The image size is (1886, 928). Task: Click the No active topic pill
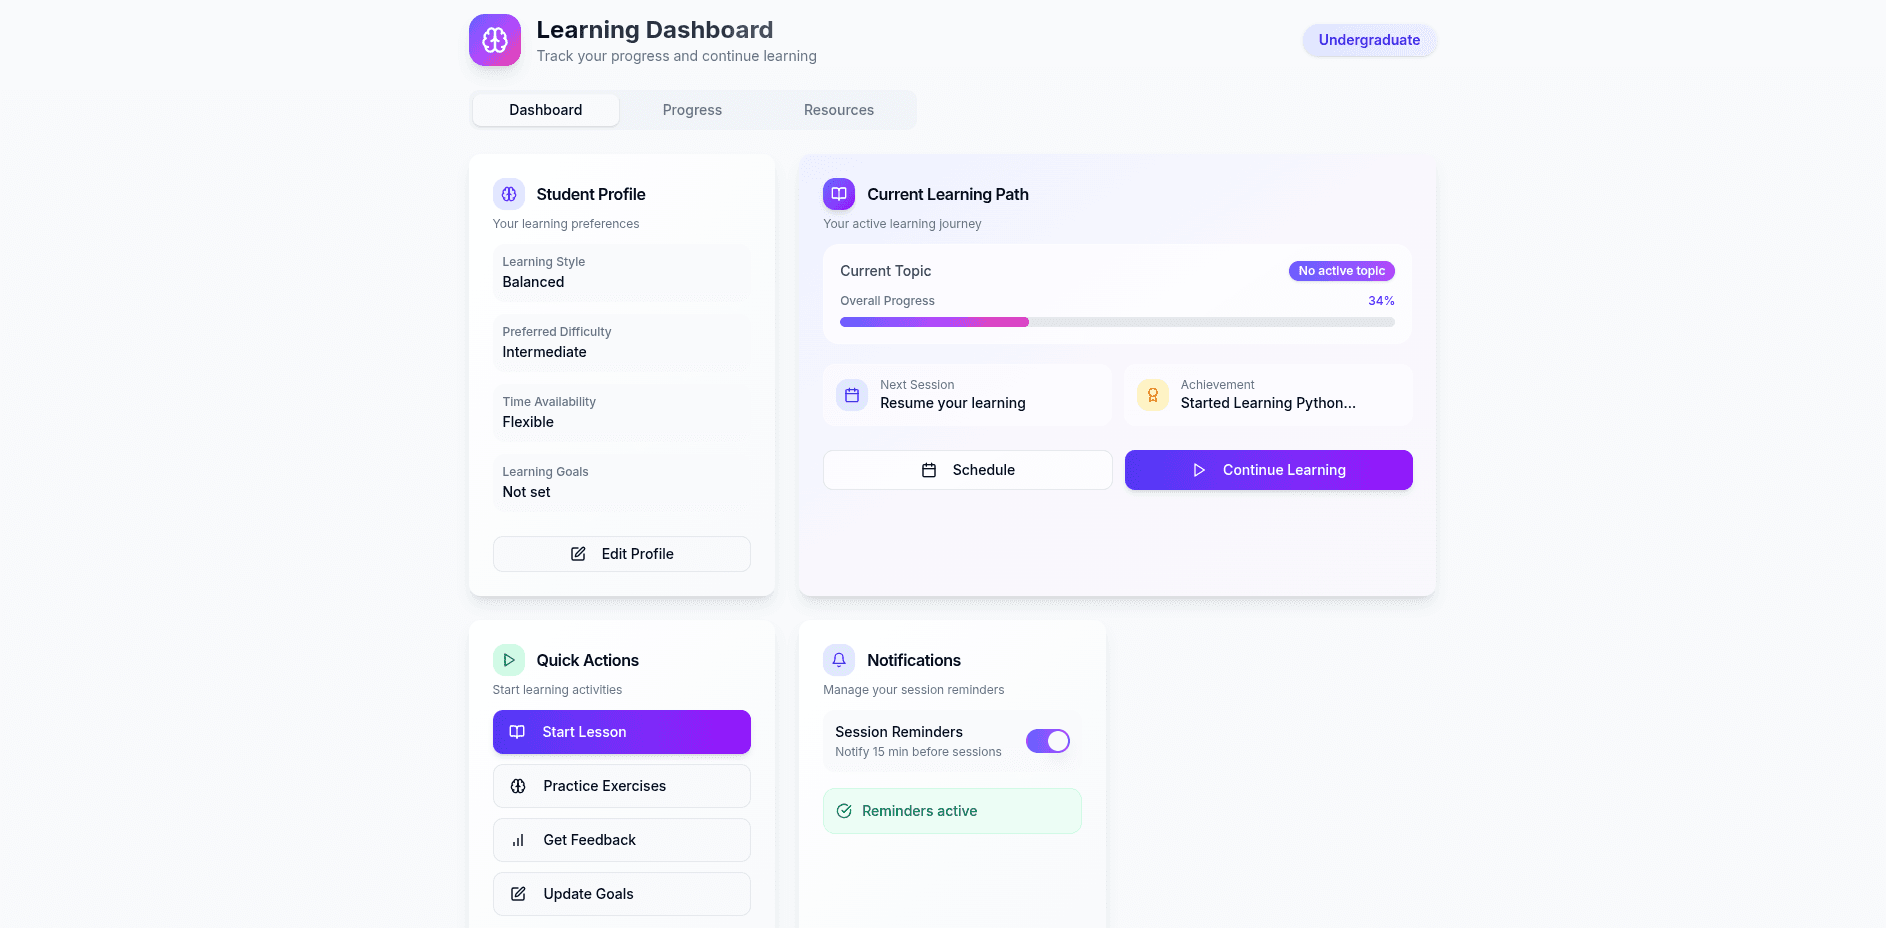click(1341, 271)
